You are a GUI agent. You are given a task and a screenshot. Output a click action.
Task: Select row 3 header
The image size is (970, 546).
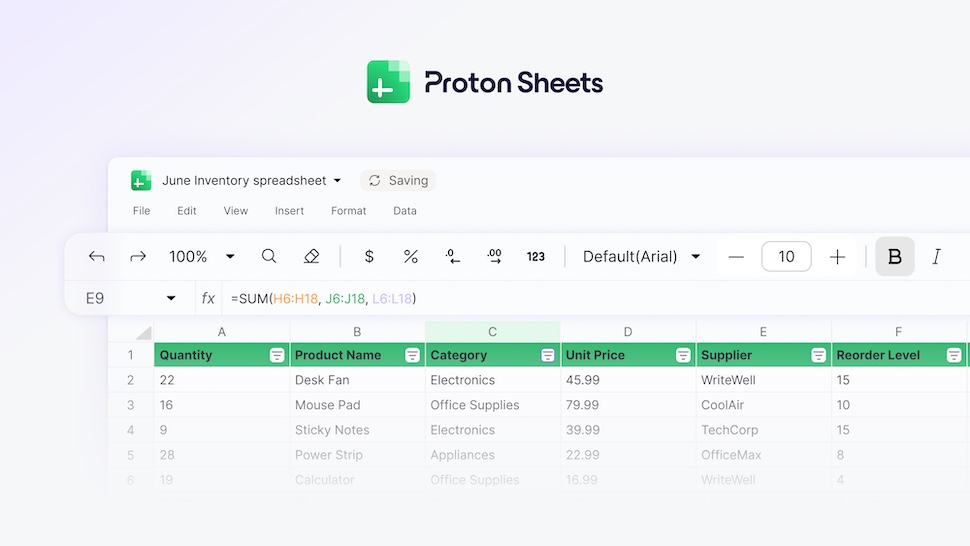pyautogui.click(x=131, y=405)
